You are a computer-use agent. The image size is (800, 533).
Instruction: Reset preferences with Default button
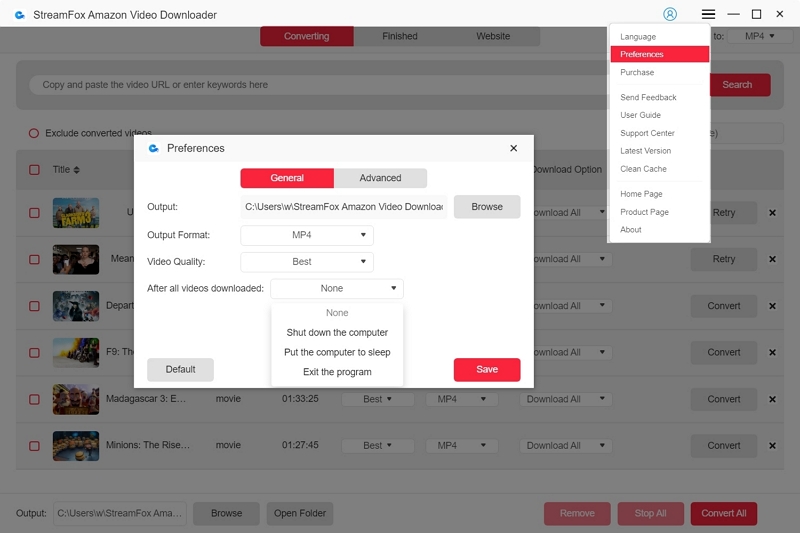pos(180,369)
